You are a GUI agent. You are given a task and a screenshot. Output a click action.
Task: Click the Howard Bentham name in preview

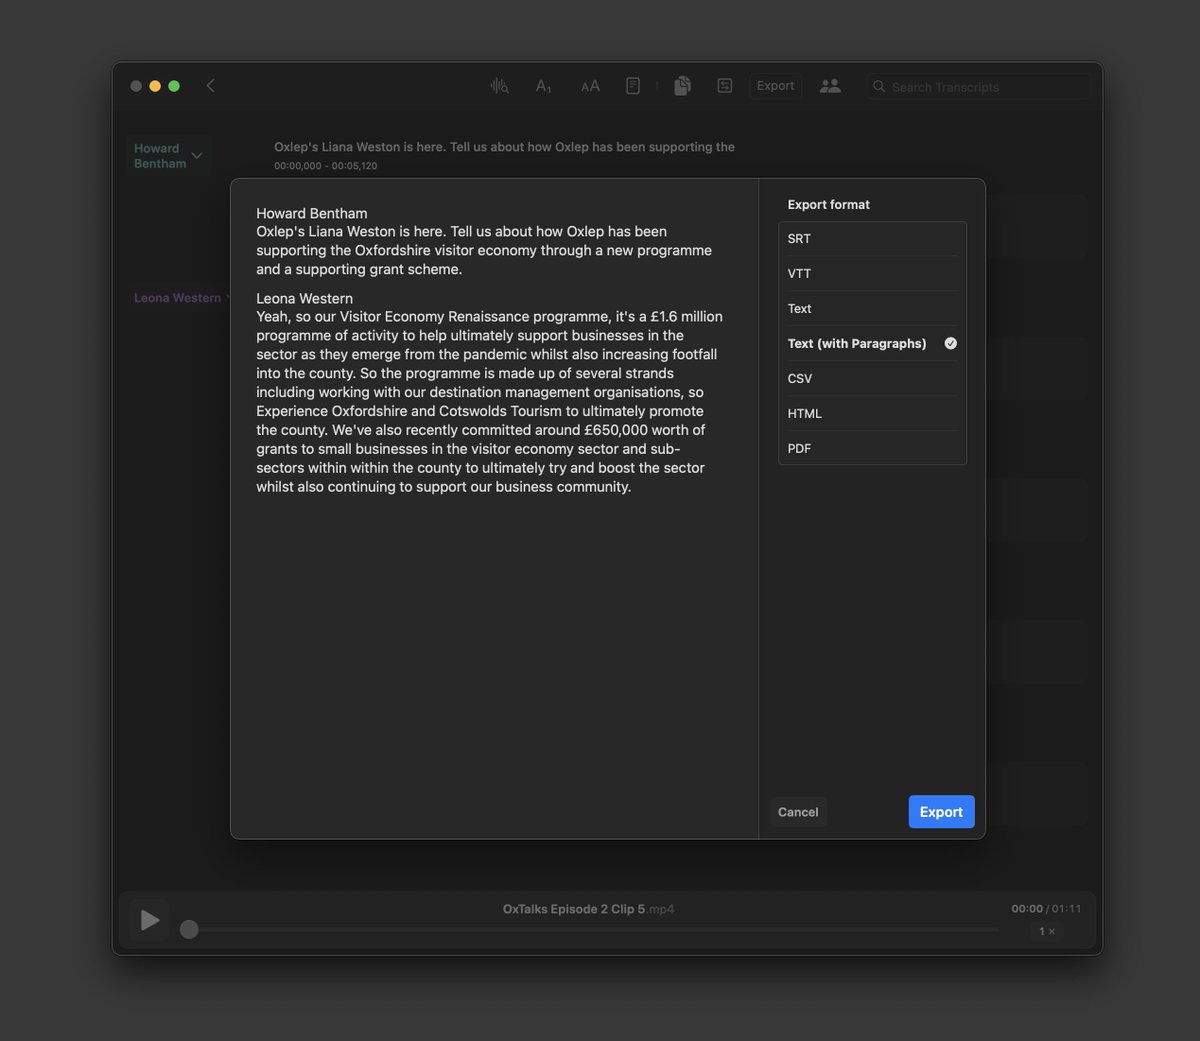point(311,213)
